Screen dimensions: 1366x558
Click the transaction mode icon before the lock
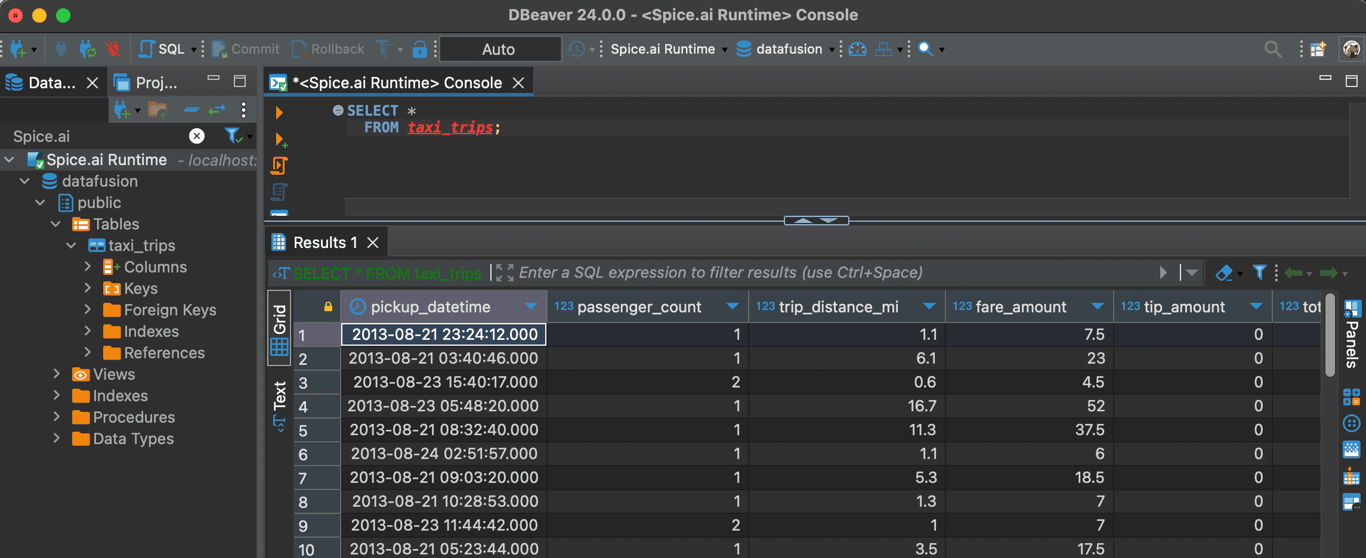click(x=384, y=49)
